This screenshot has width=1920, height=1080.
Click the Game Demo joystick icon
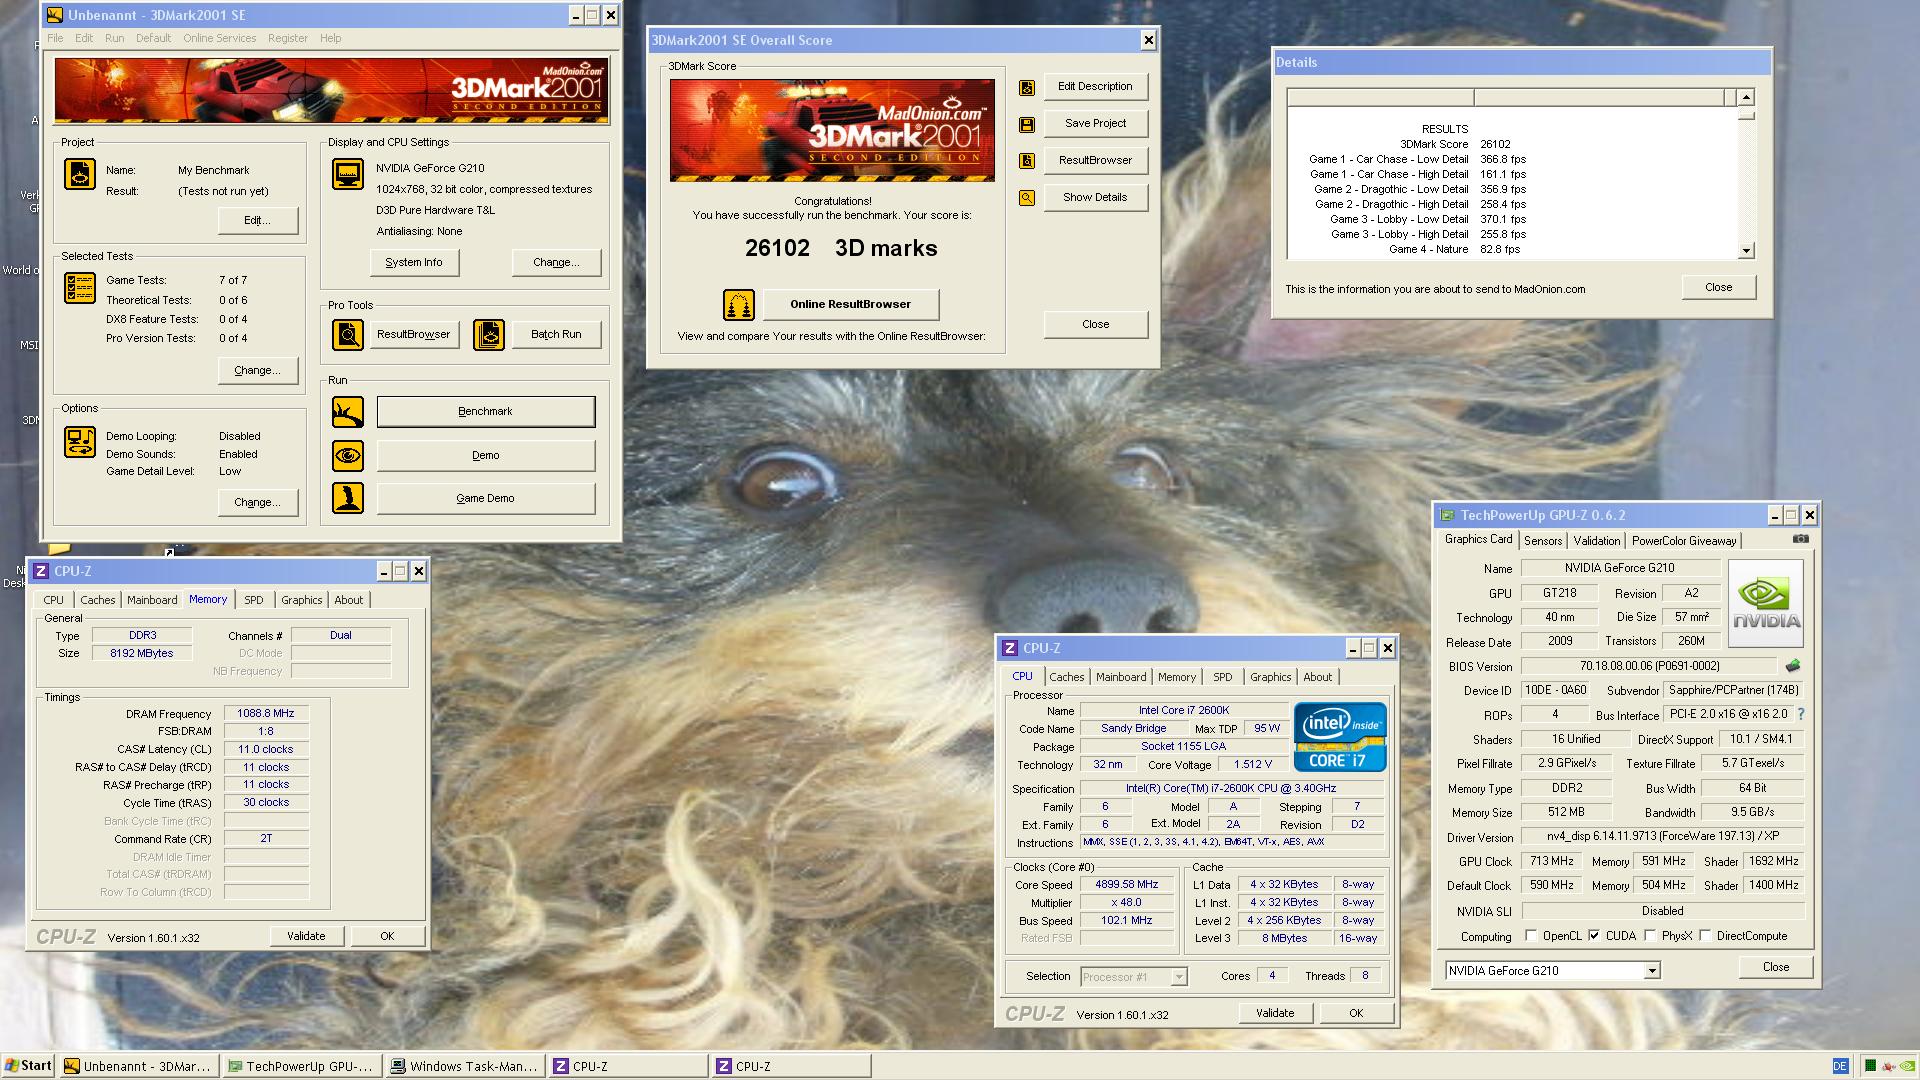(x=348, y=498)
